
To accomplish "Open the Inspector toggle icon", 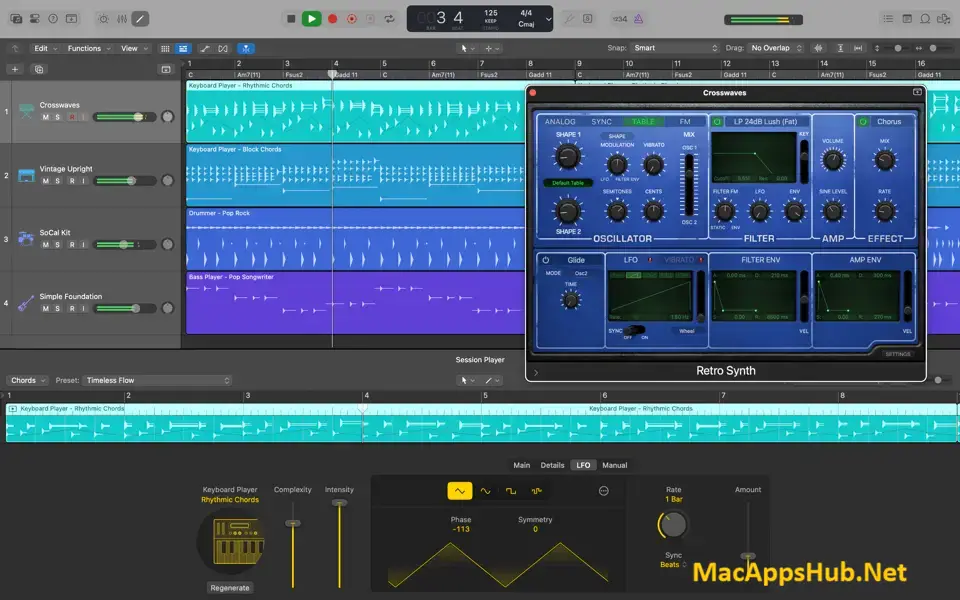I will point(35,19).
